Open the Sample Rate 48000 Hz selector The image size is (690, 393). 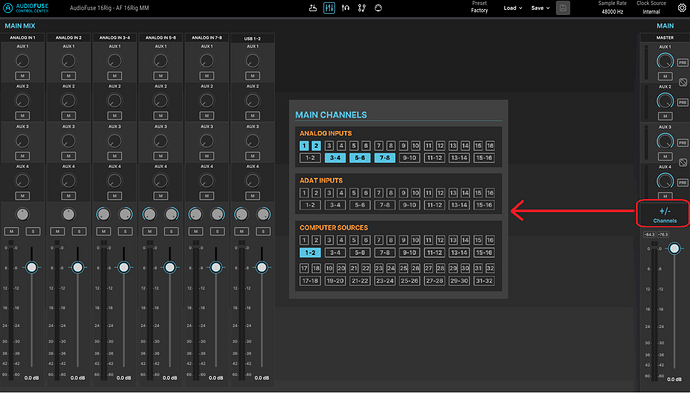pos(612,8)
